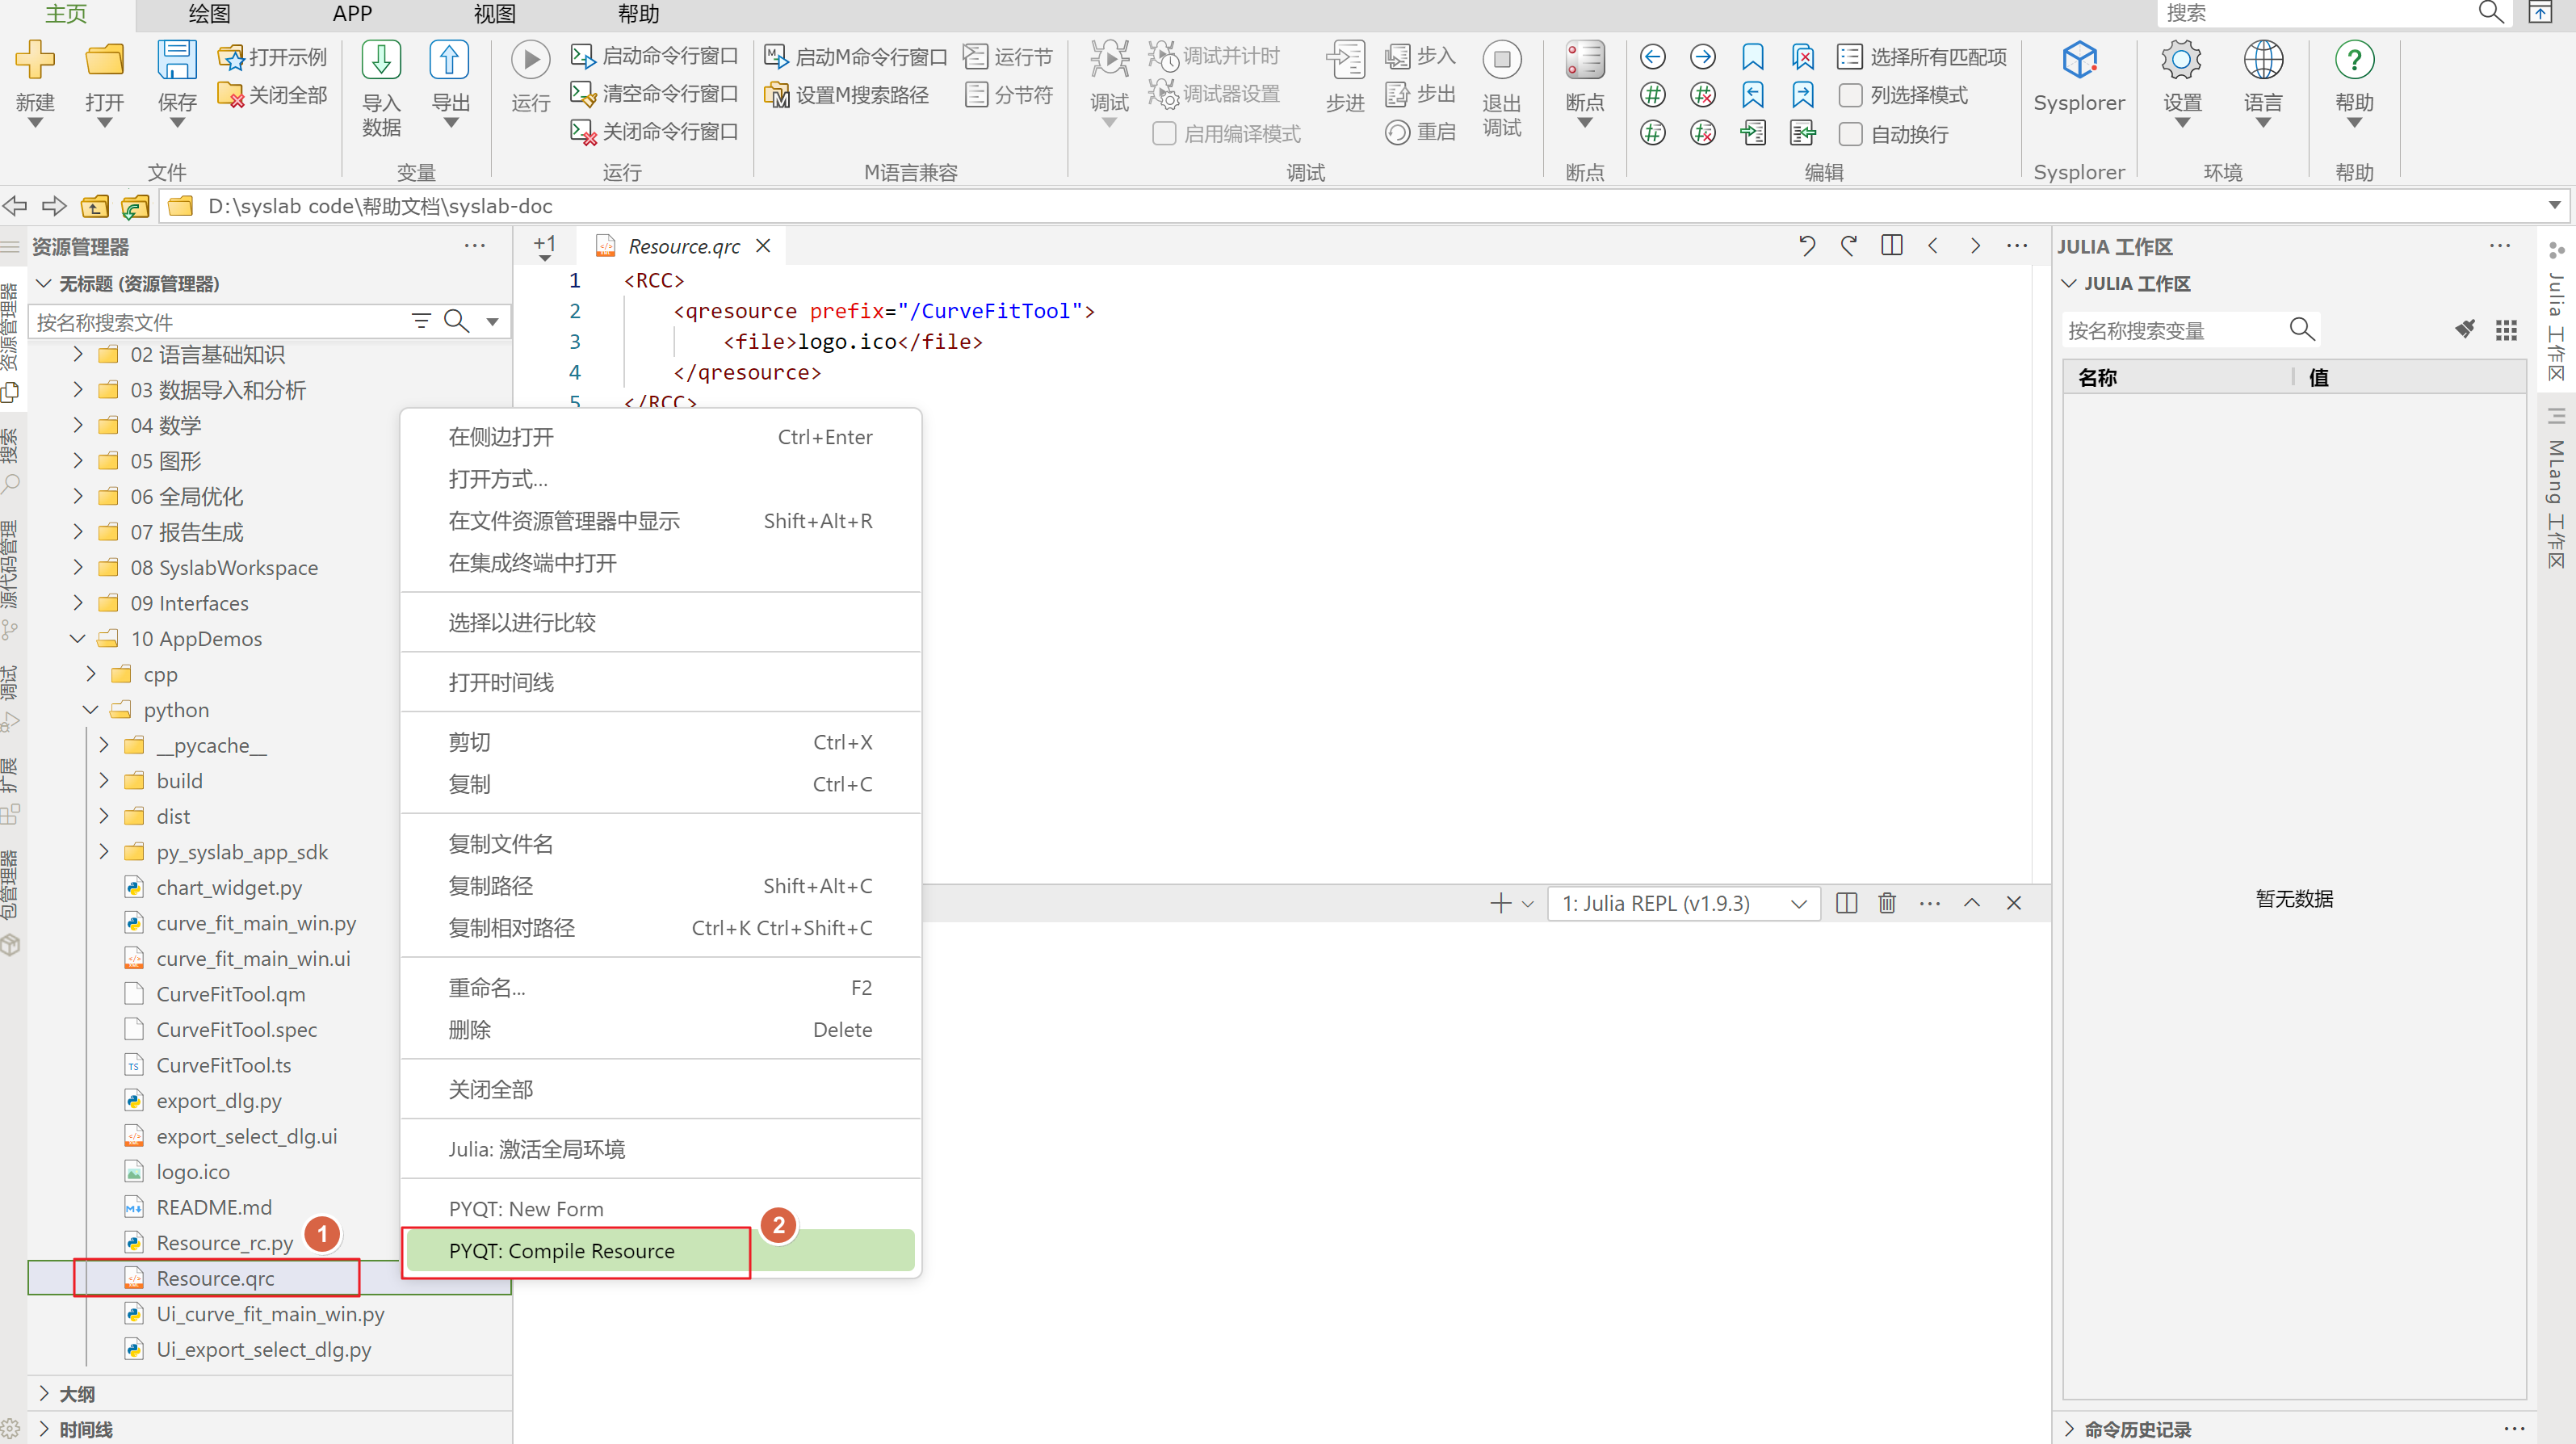
Task: Click the Run (运行) play icon
Action: [530, 60]
